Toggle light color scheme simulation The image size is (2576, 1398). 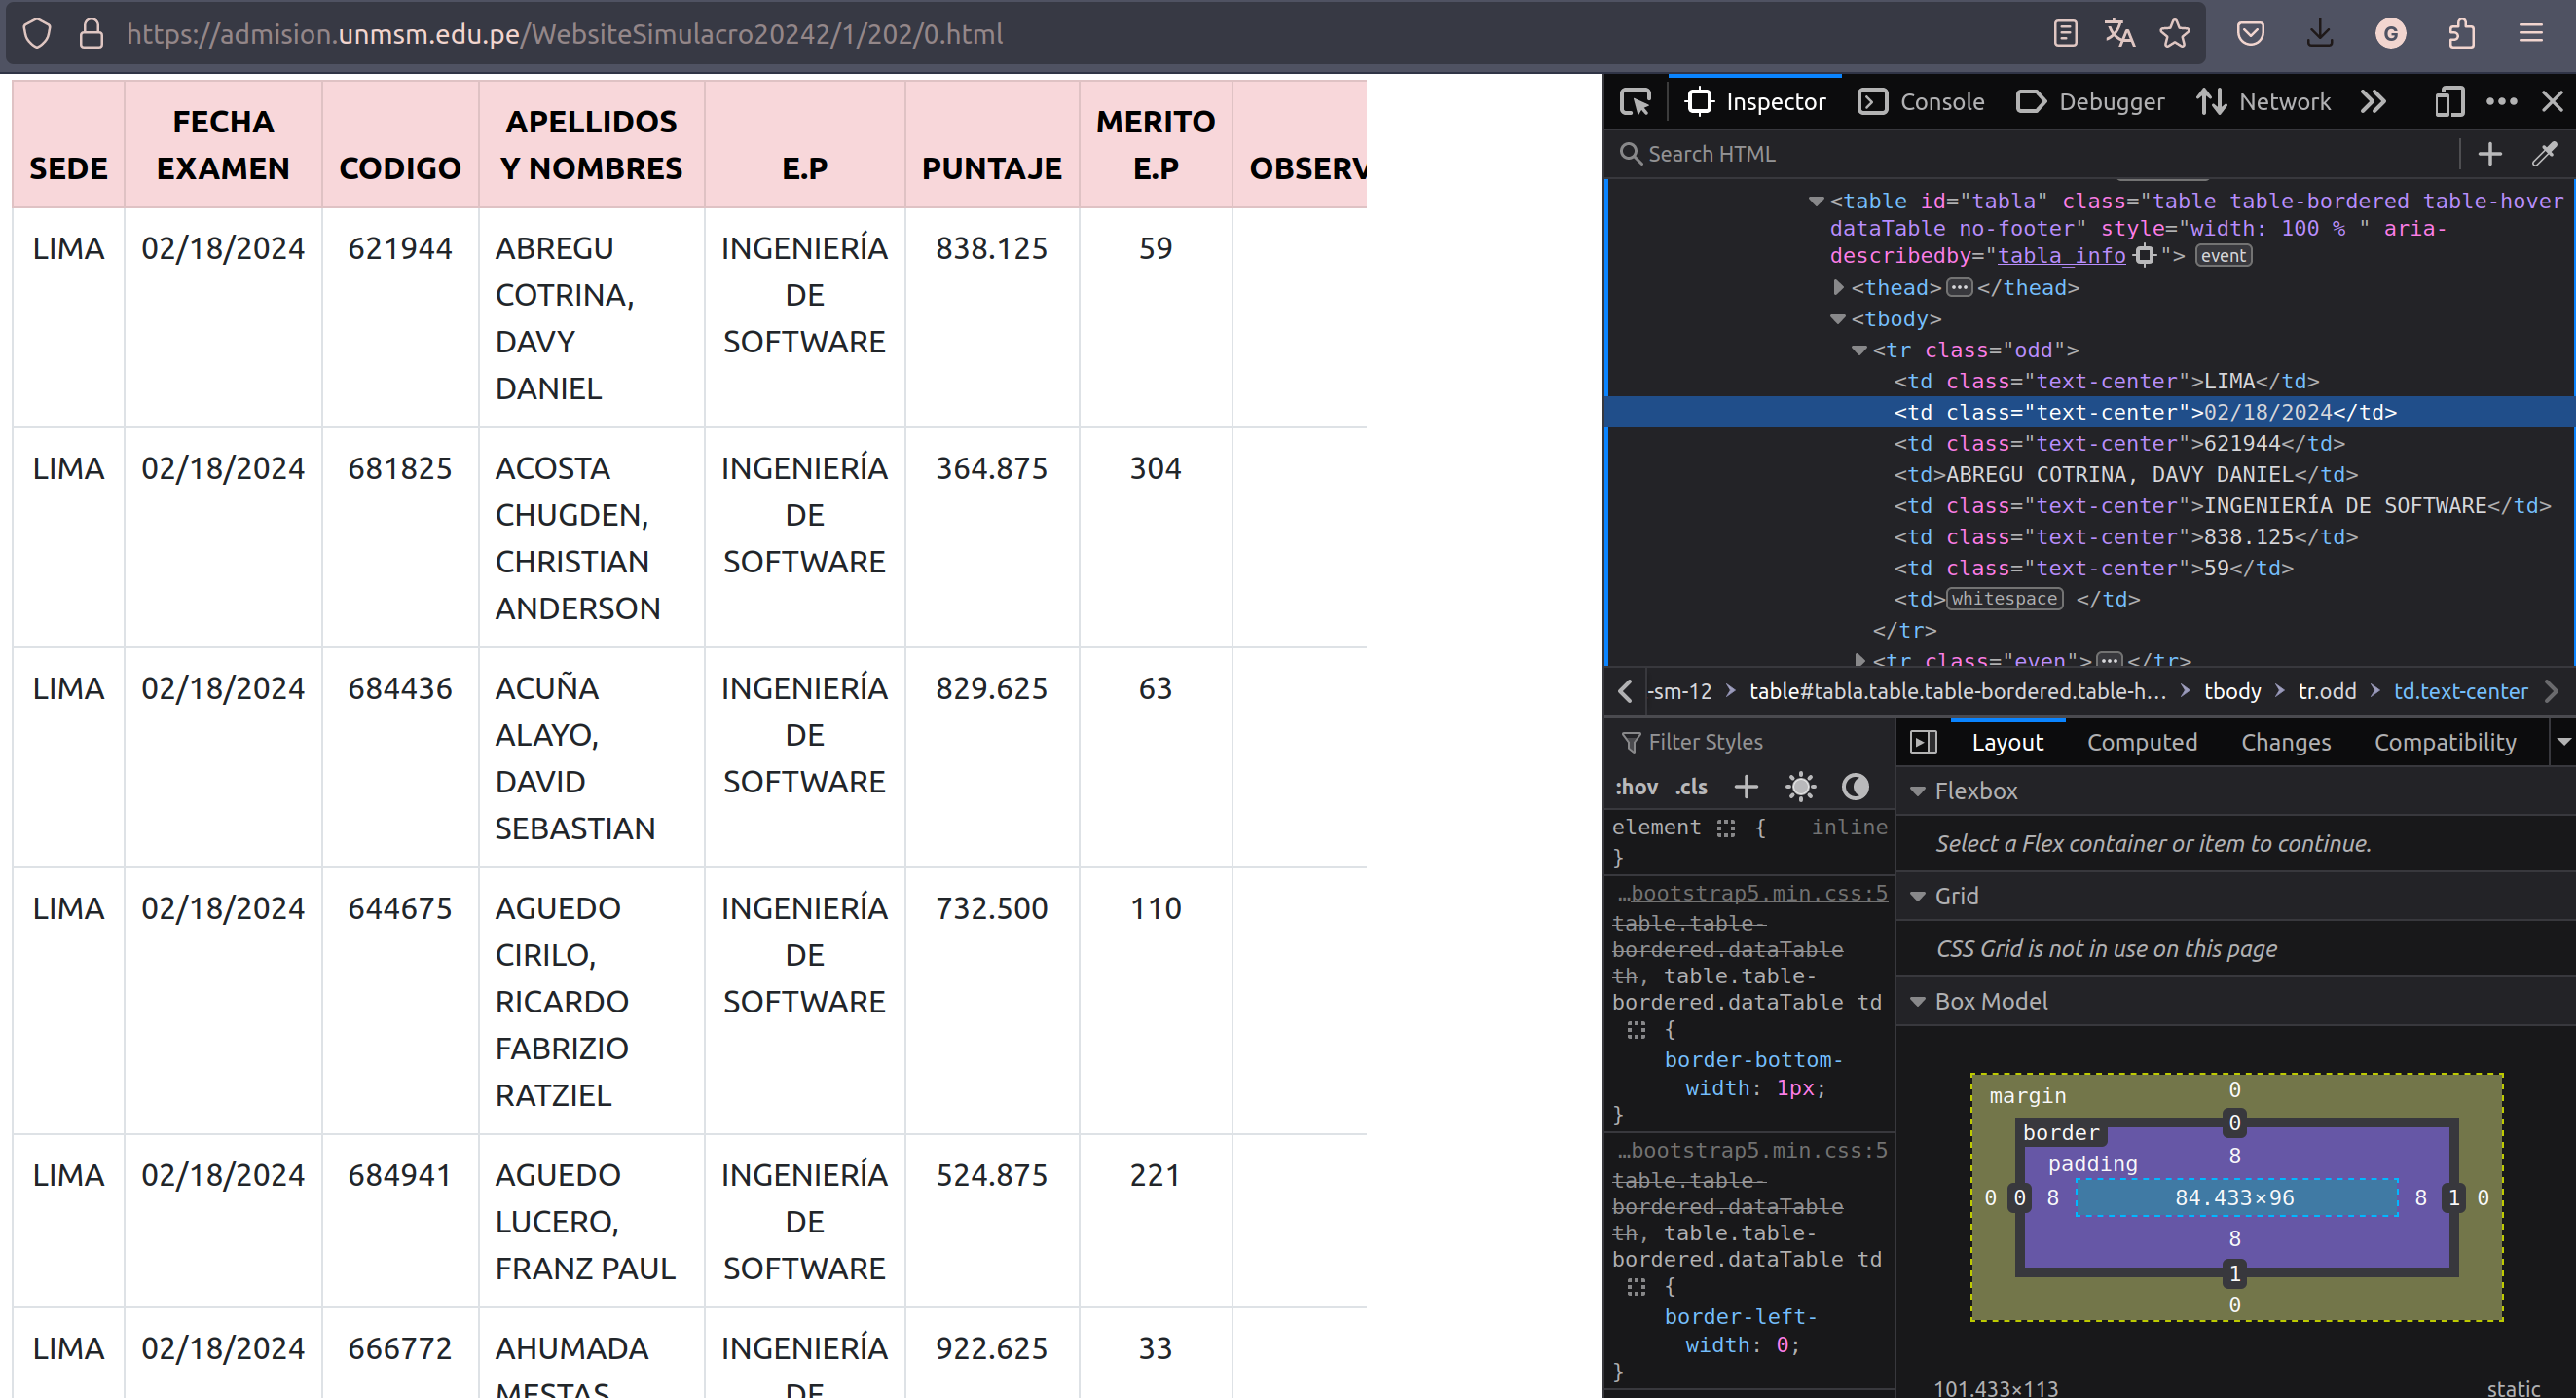[x=1800, y=787]
